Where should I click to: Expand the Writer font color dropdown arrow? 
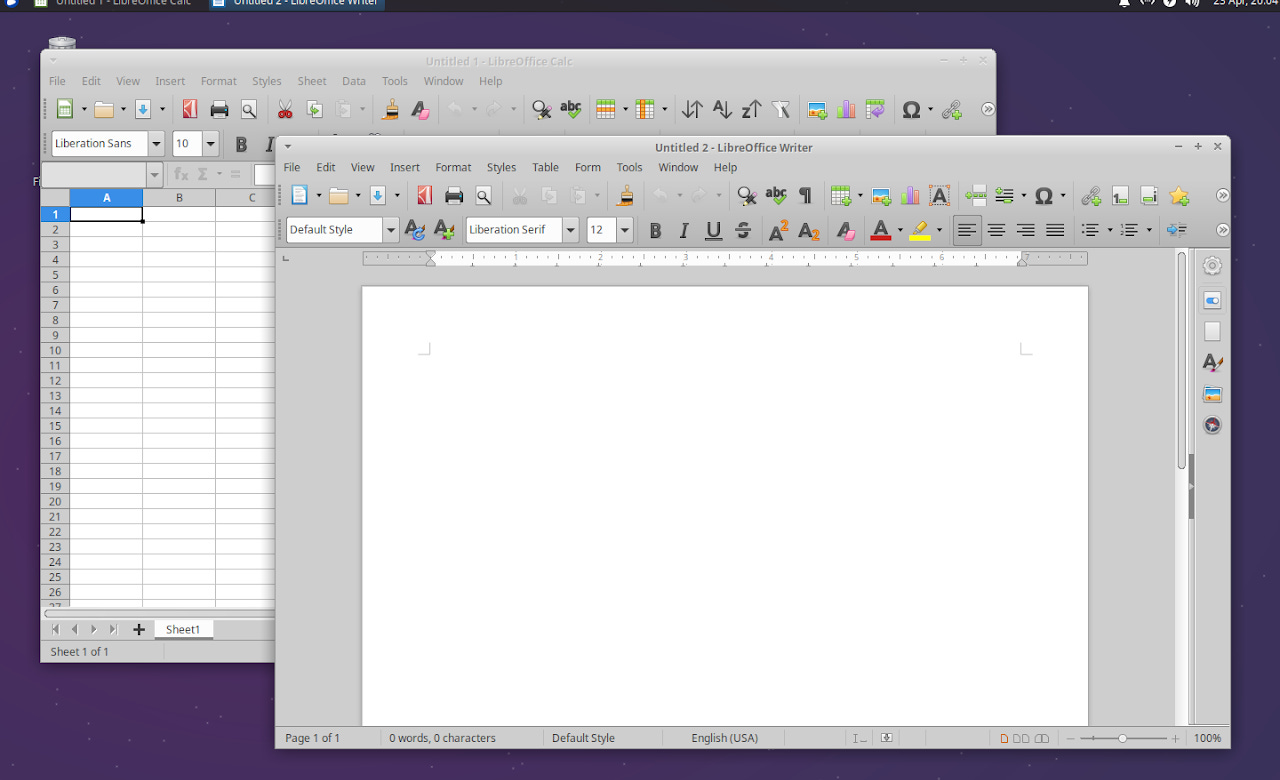(900, 231)
